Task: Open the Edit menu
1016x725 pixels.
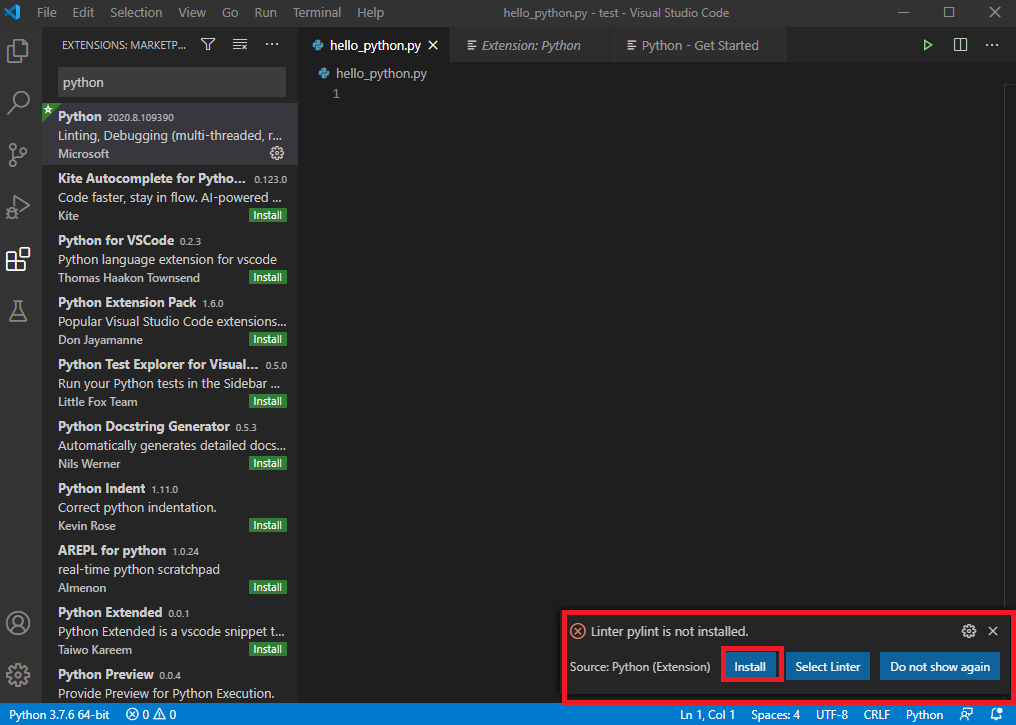Action: (x=83, y=12)
